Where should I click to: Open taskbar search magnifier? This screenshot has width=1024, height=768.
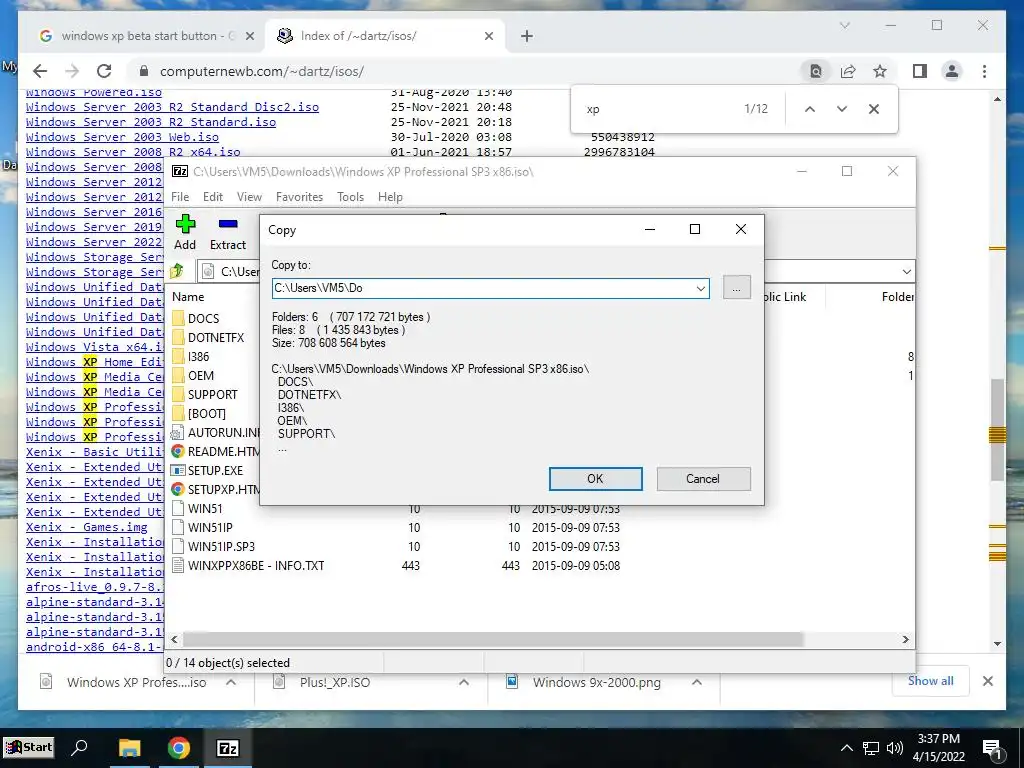click(79, 748)
